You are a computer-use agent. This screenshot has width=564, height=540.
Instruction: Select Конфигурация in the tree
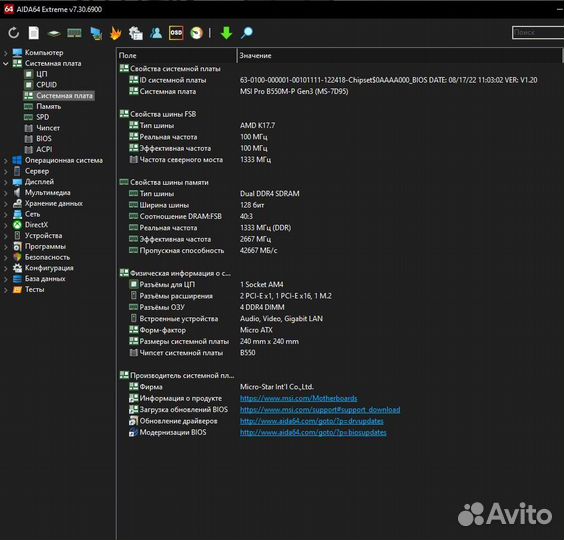coord(49,268)
